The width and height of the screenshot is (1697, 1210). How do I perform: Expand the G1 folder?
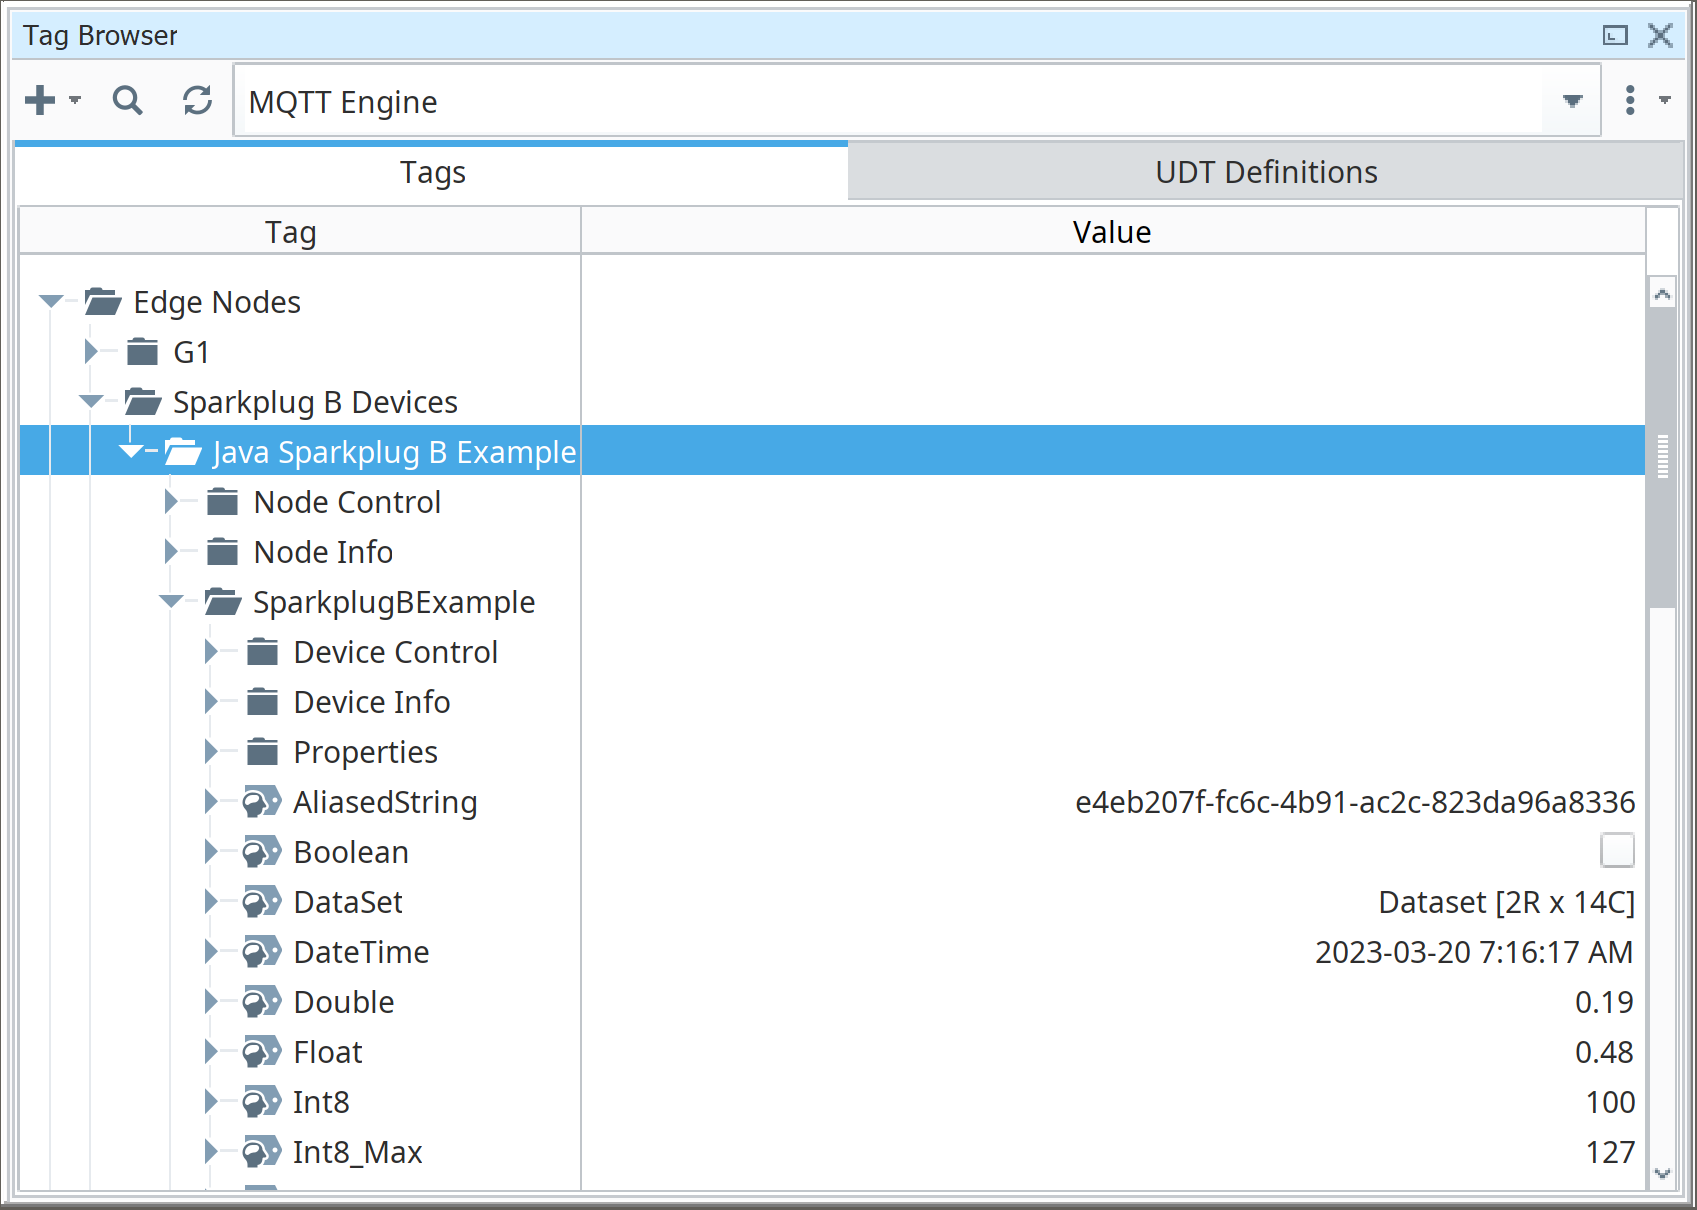[91, 351]
